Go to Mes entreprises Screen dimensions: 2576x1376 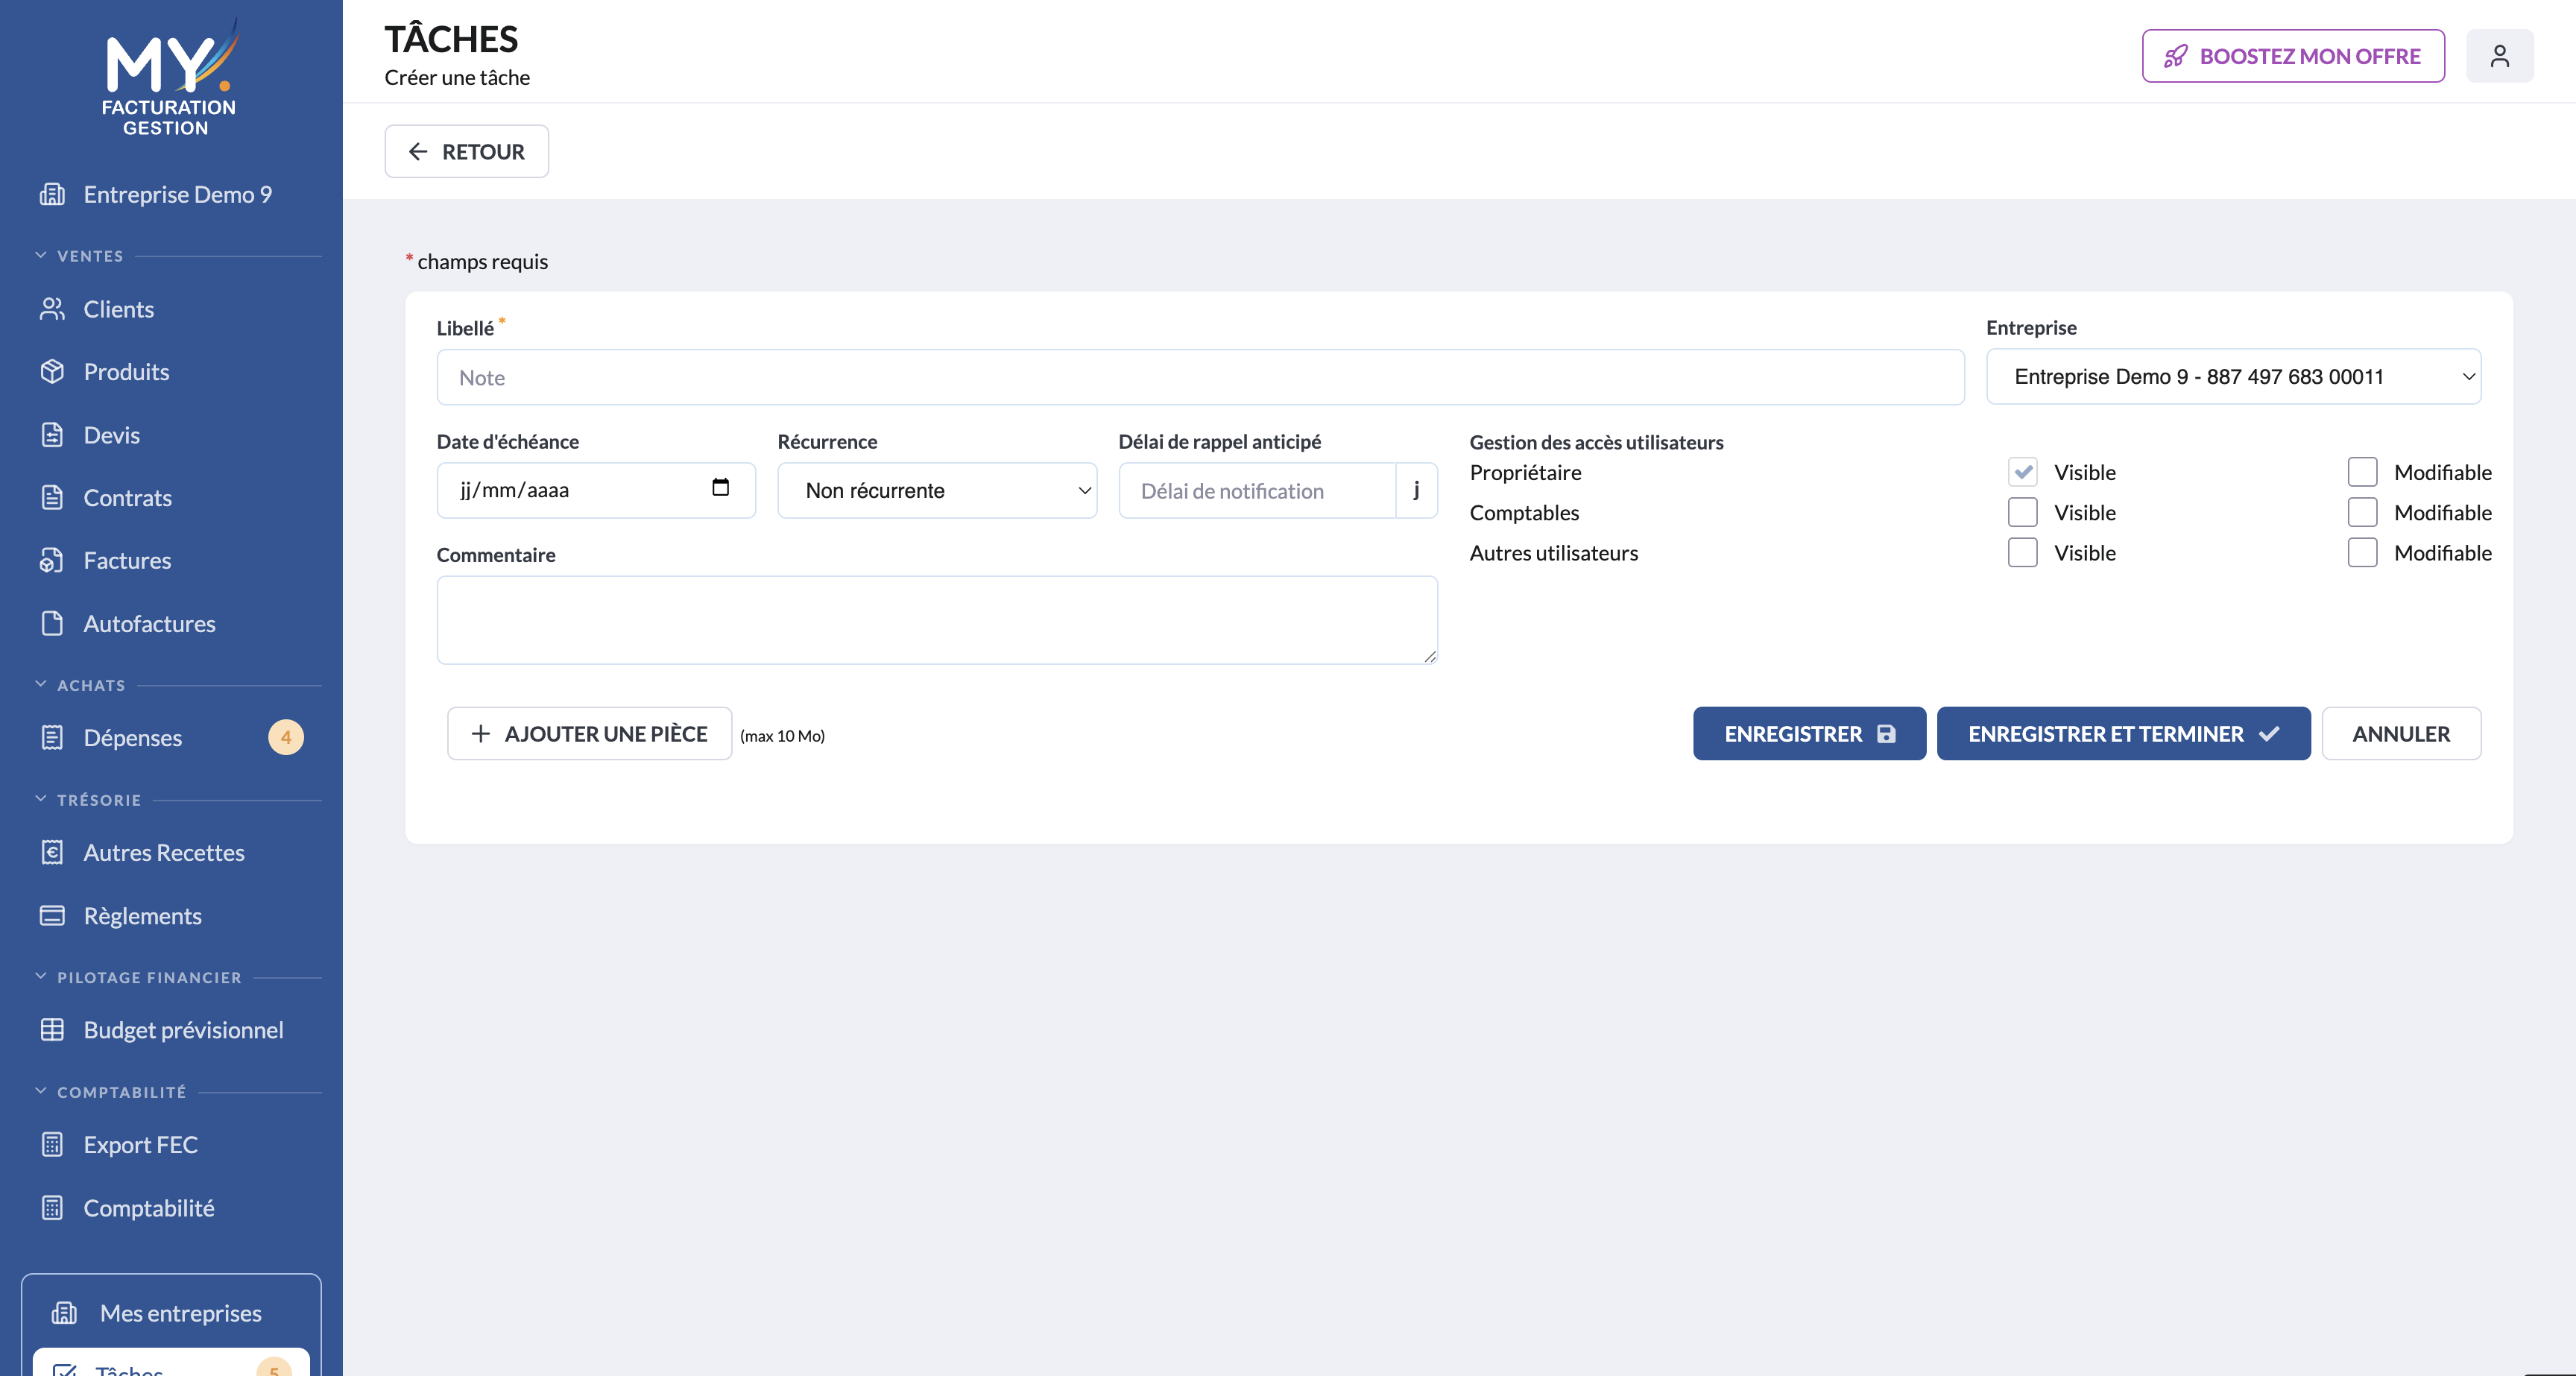180,1313
